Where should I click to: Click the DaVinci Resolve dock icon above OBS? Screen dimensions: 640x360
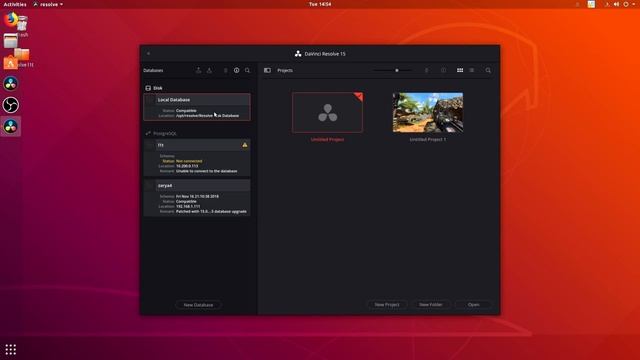[x=11, y=84]
